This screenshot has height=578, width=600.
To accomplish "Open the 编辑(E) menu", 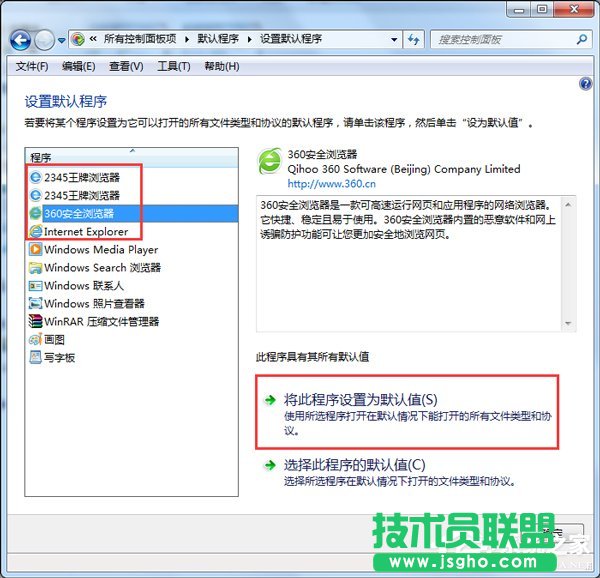I will [x=79, y=67].
